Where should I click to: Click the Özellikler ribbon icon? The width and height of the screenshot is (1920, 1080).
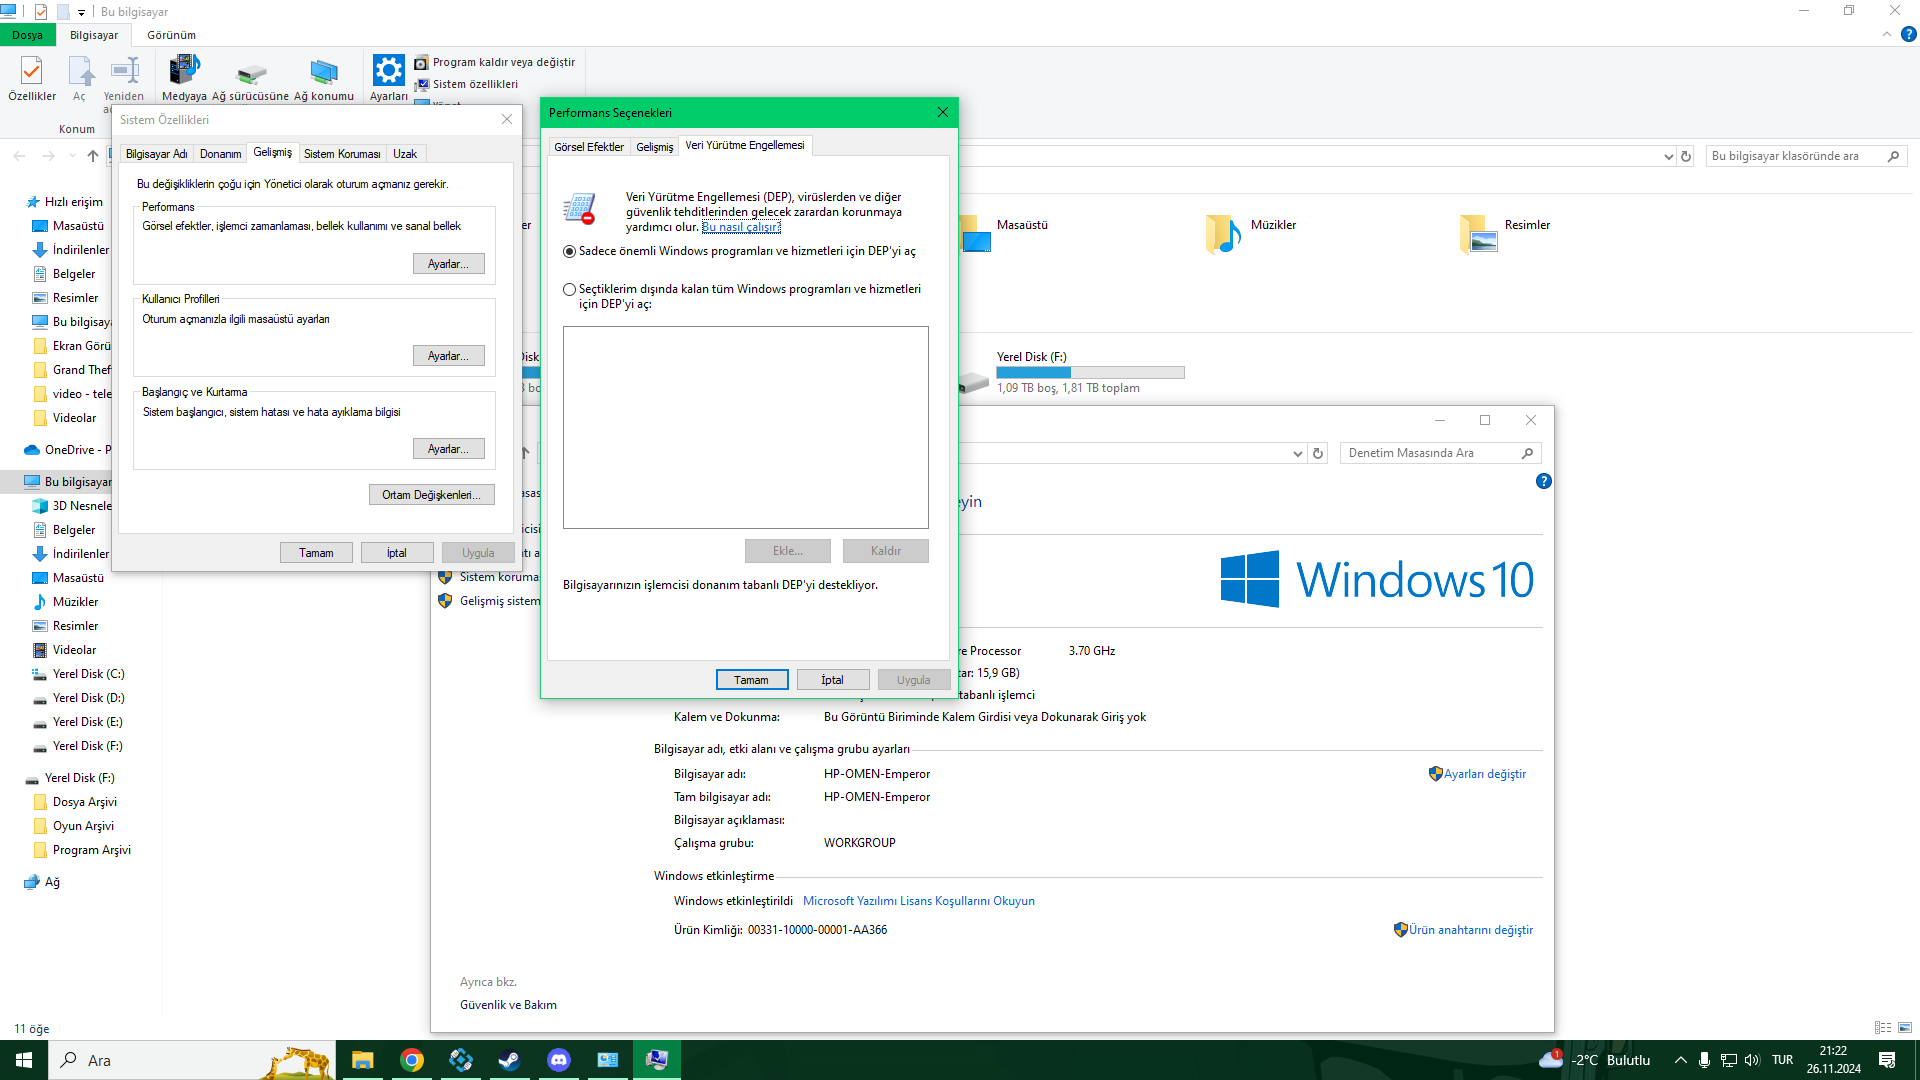[x=31, y=72]
